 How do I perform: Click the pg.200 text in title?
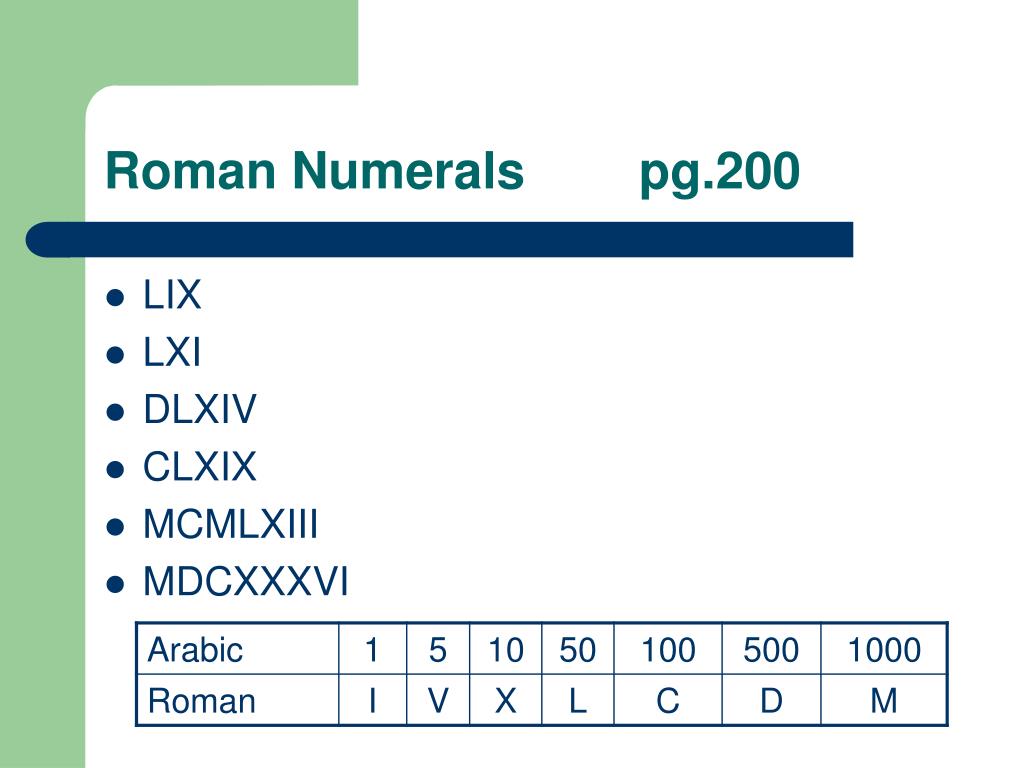coord(720,173)
